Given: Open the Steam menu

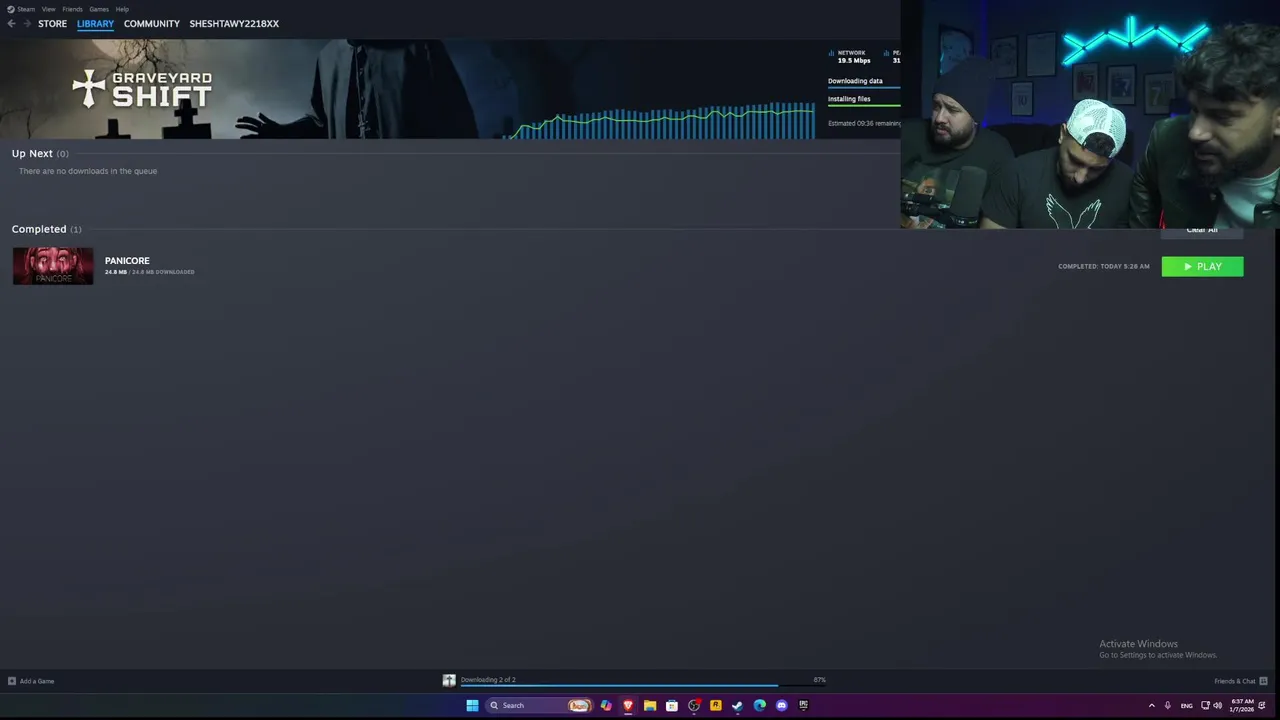Looking at the screenshot, I should tap(21, 9).
